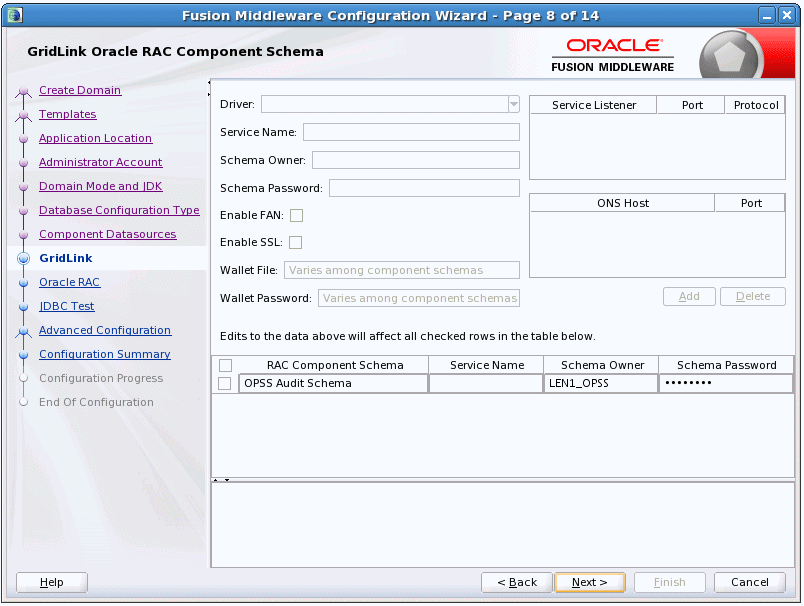
Task: Check the select-all header checkbox in schema table
Action: 226,365
